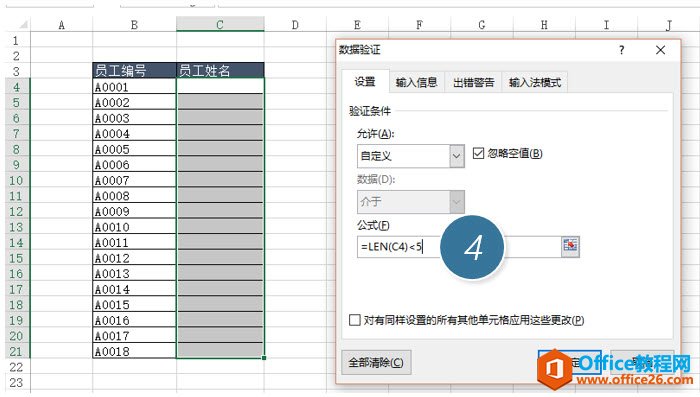Click cell containing A0002
The height and width of the screenshot is (397, 700).
click(134, 102)
